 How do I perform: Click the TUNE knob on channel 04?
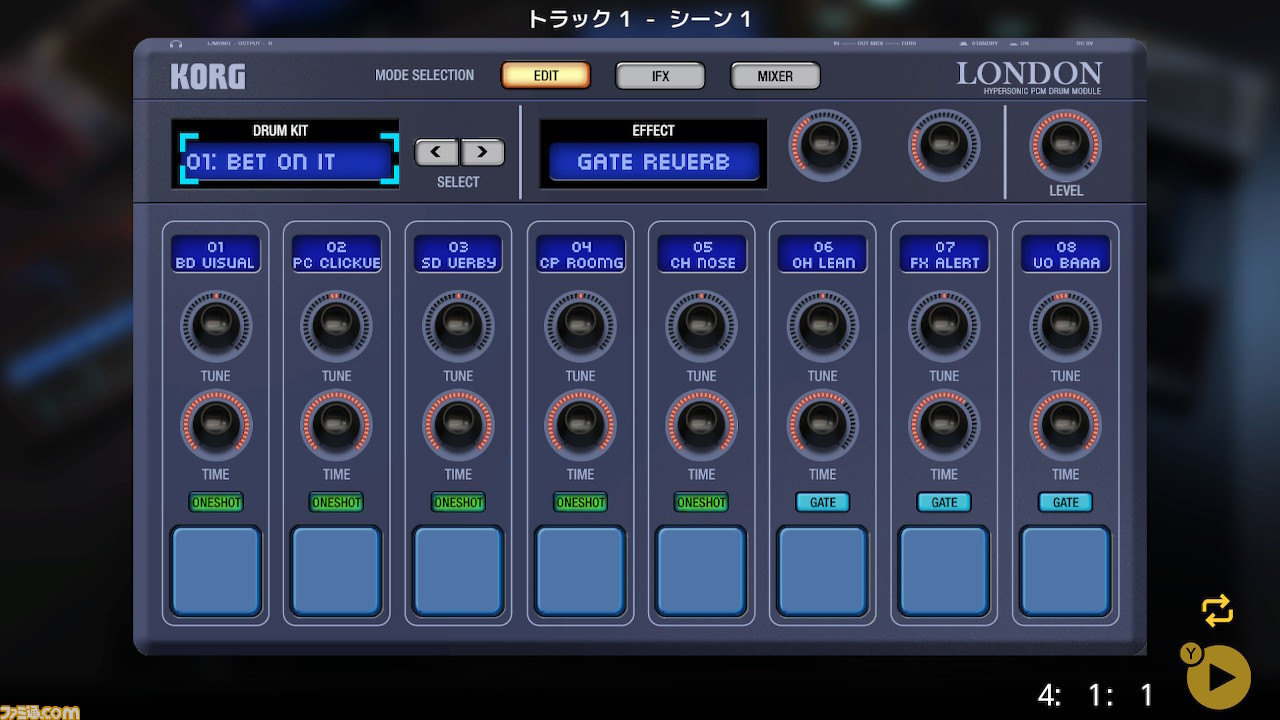click(x=581, y=326)
